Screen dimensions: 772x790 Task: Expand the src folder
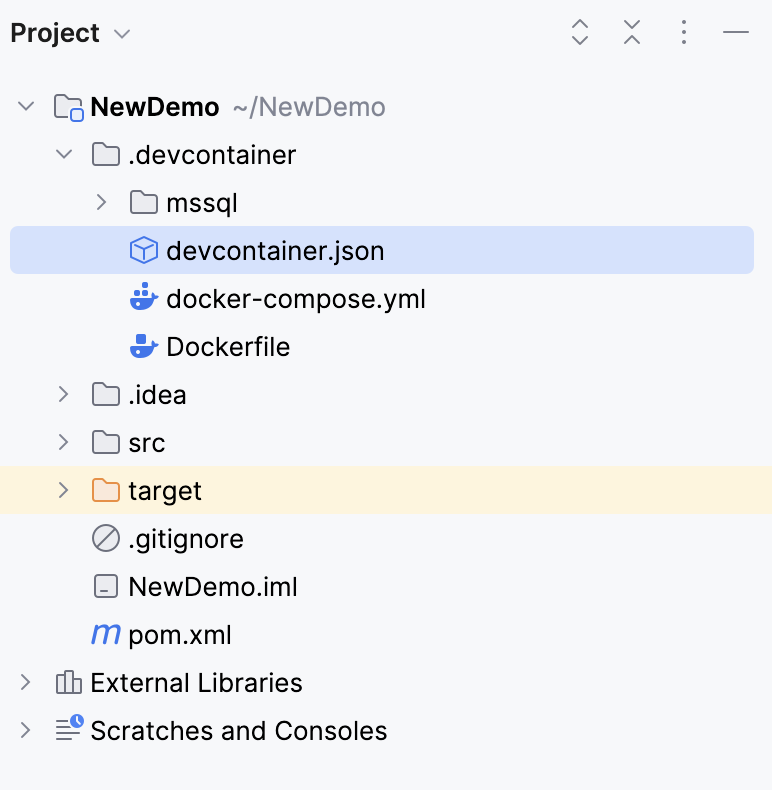(64, 442)
